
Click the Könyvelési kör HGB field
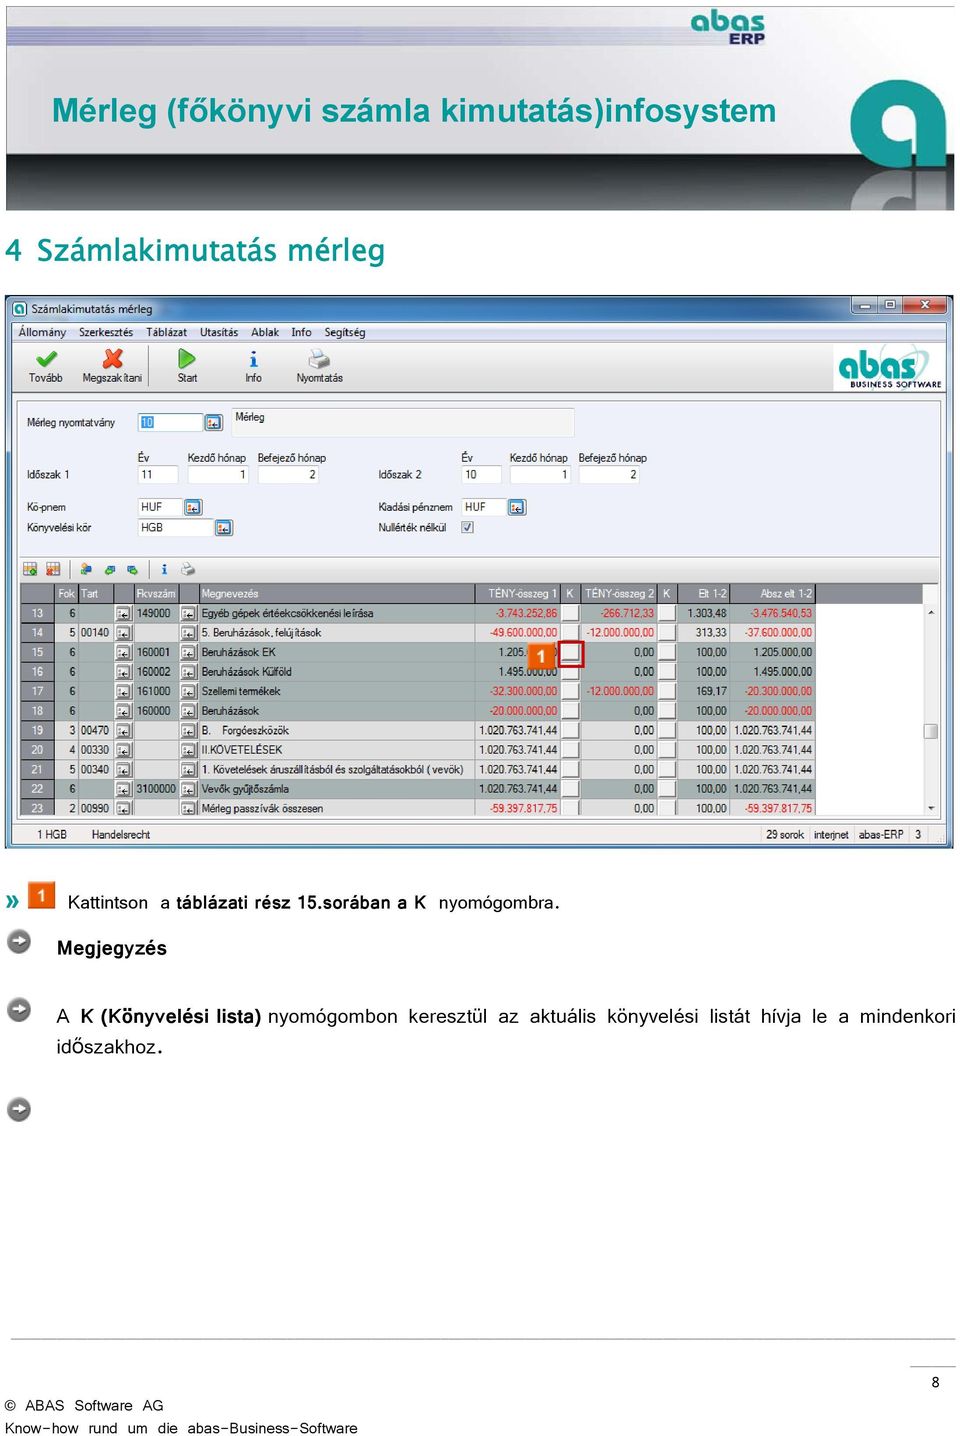(176, 527)
